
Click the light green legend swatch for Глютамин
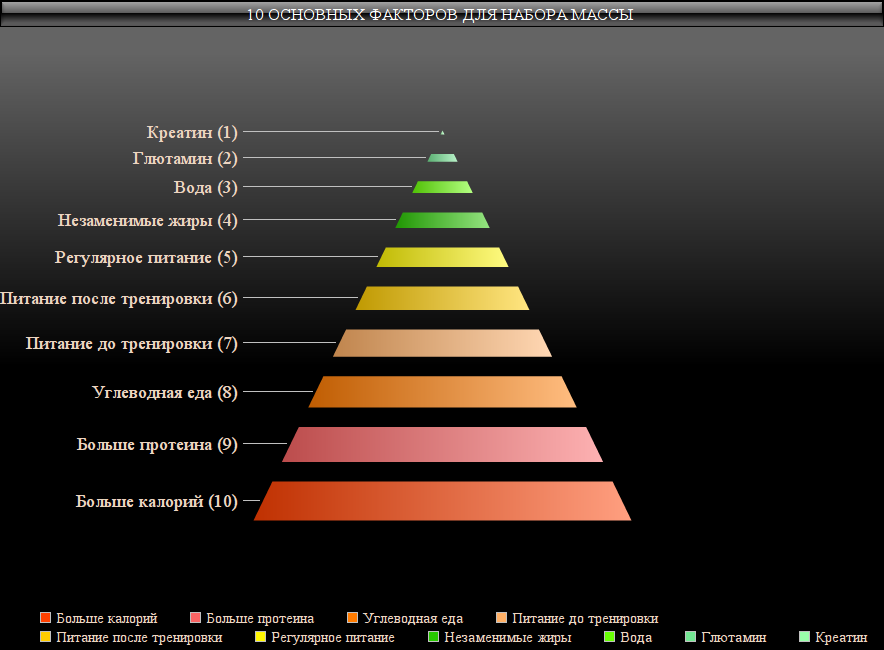[x=691, y=637]
